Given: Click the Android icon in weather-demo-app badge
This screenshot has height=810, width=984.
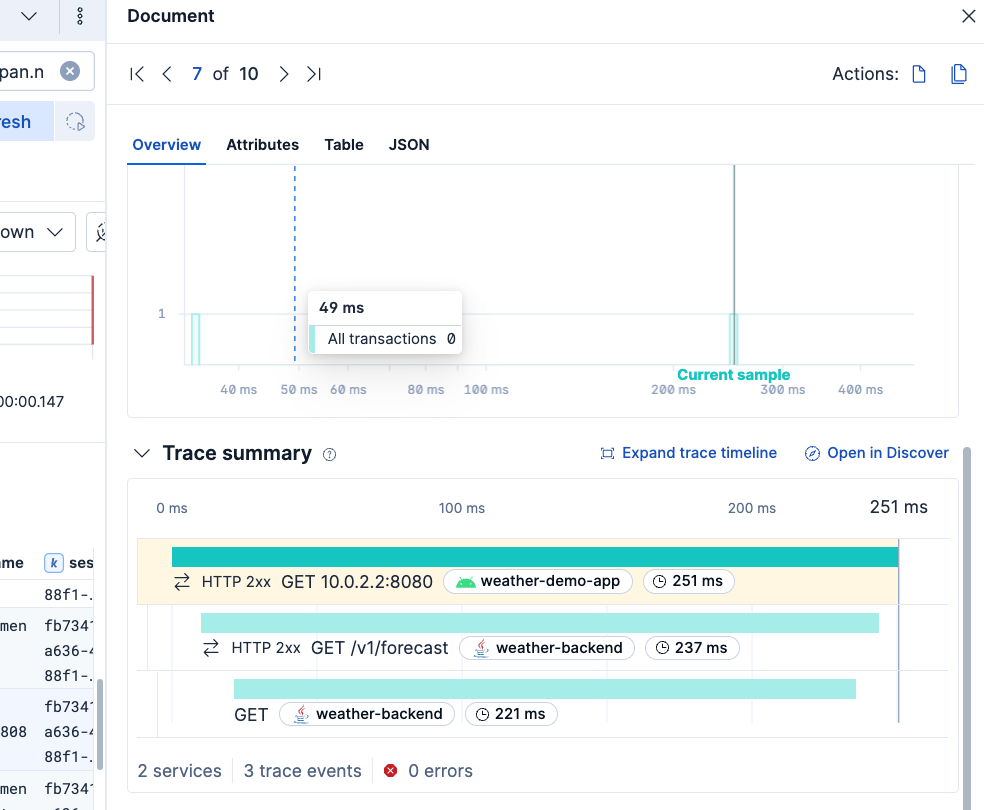Looking at the screenshot, I should click(466, 583).
